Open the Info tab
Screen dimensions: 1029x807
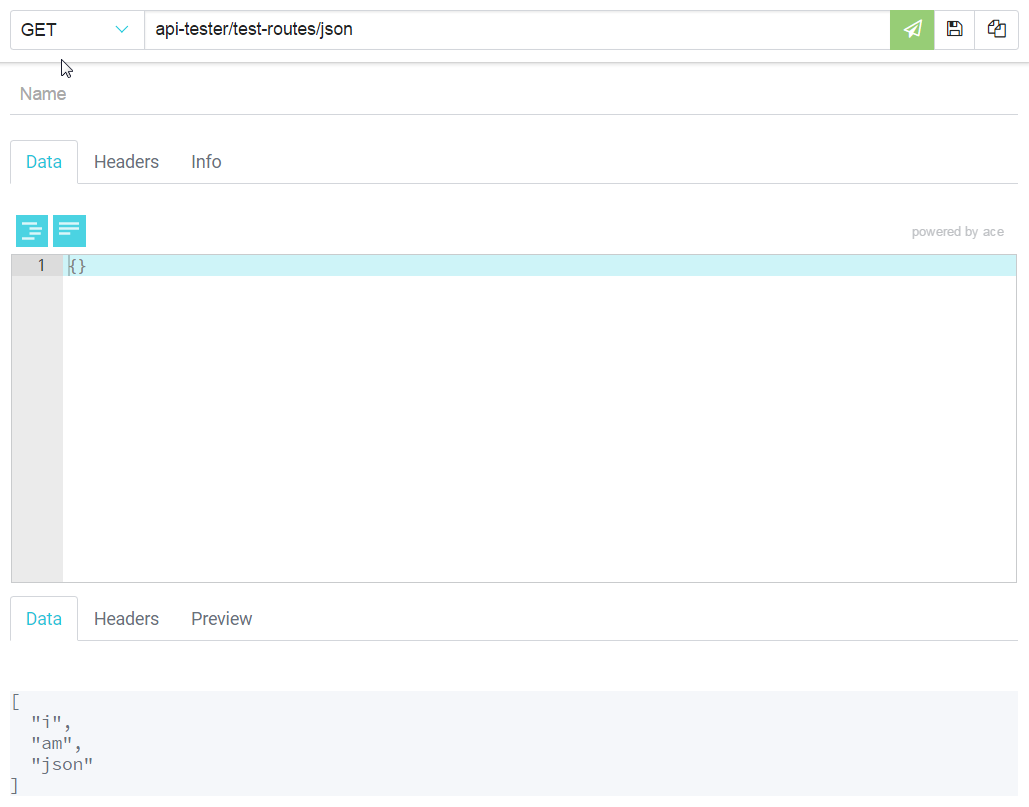(x=206, y=162)
